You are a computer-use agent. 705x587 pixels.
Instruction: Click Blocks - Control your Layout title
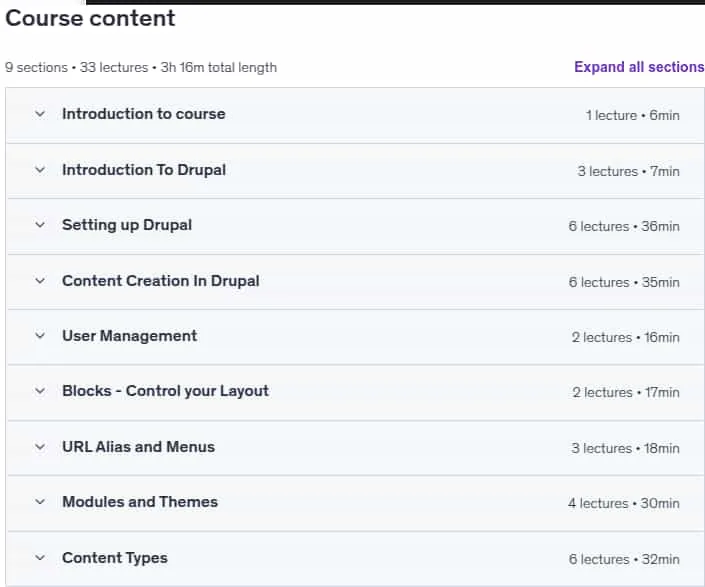pyautogui.click(x=165, y=391)
